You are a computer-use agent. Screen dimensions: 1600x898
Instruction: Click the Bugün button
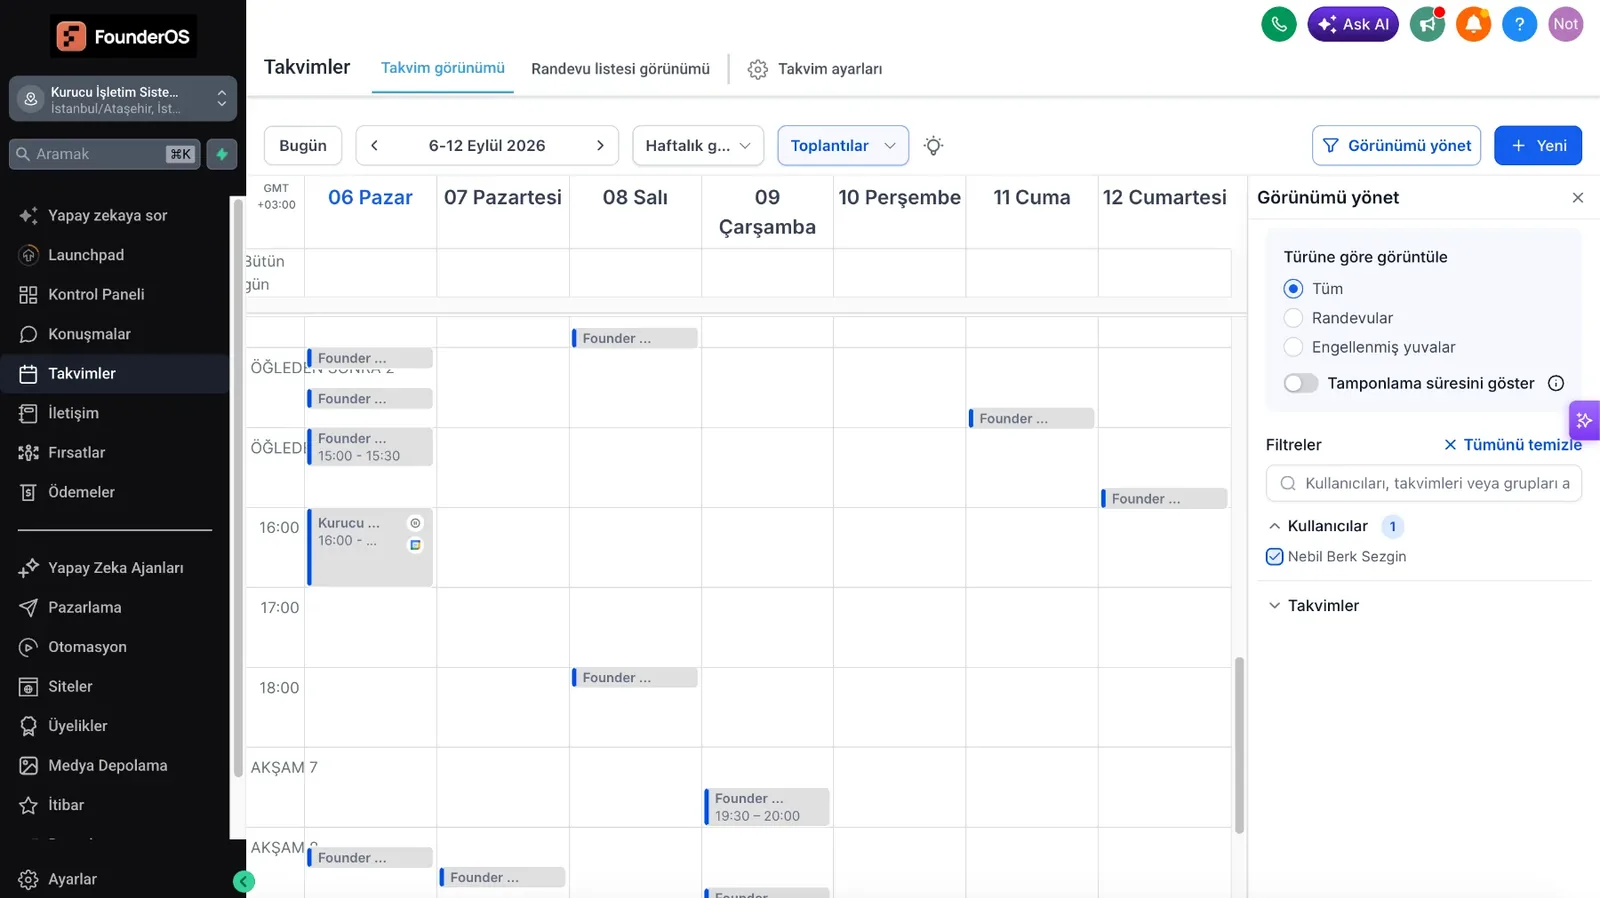[x=303, y=146]
